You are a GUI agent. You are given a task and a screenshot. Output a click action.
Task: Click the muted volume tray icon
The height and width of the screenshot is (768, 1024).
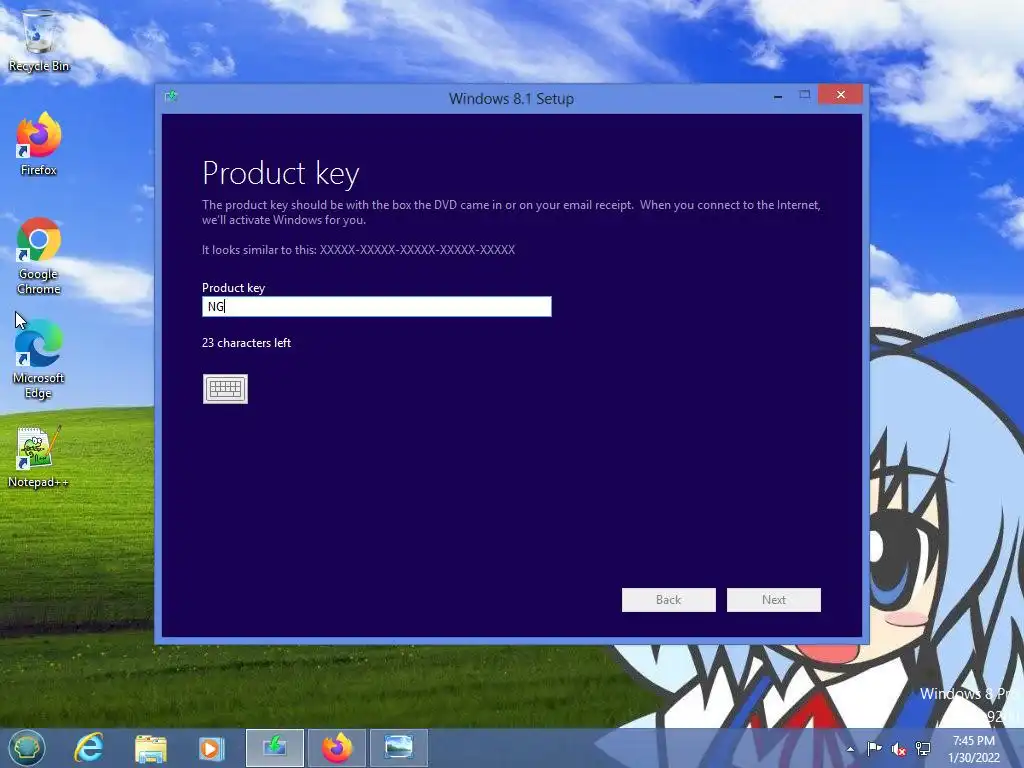tap(899, 749)
